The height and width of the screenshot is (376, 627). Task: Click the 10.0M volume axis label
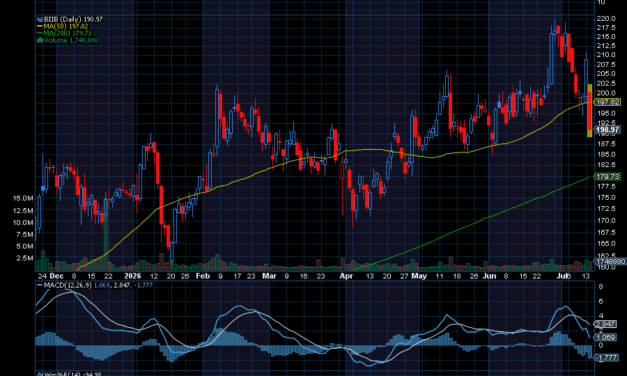(23, 223)
